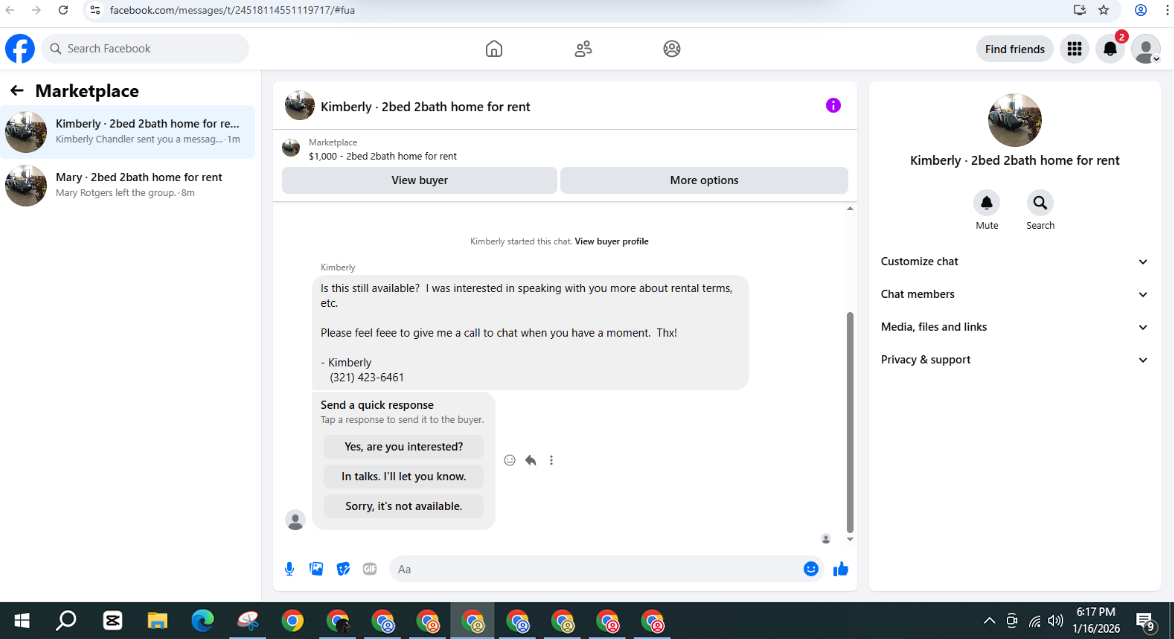Choose a GIF icon

(x=370, y=569)
